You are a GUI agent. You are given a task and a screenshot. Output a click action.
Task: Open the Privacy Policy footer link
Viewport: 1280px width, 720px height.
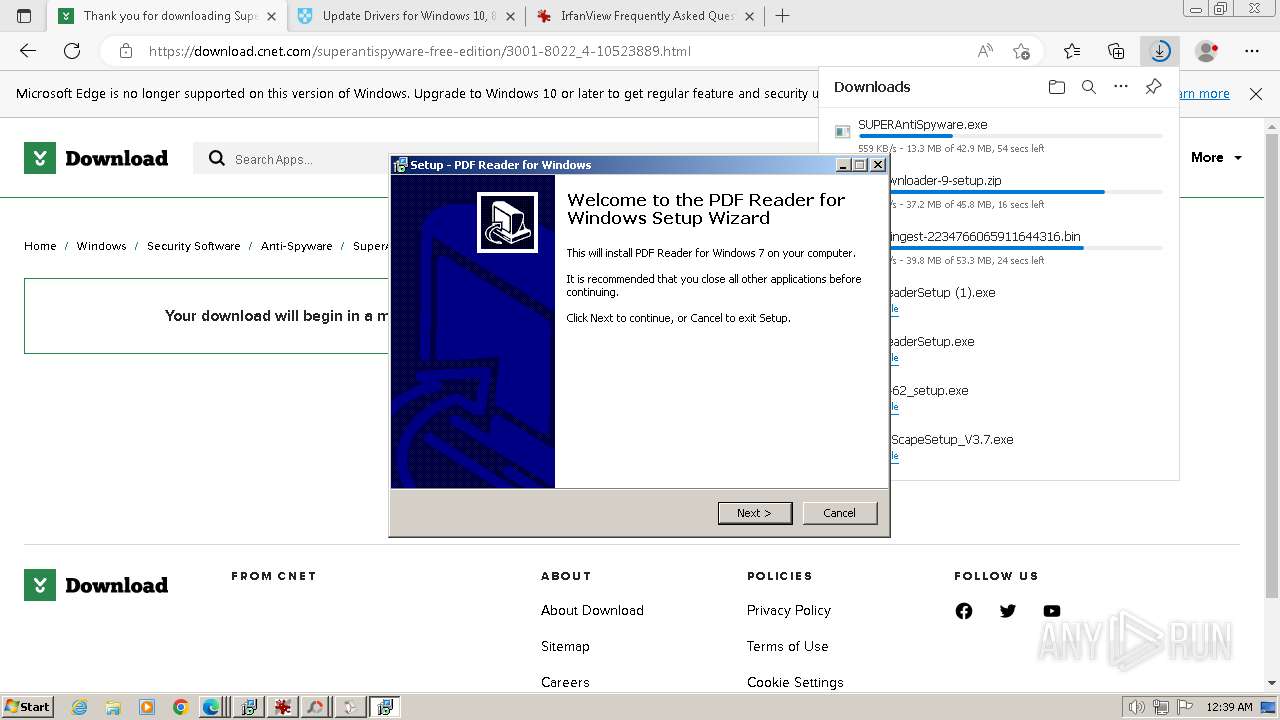click(788, 610)
